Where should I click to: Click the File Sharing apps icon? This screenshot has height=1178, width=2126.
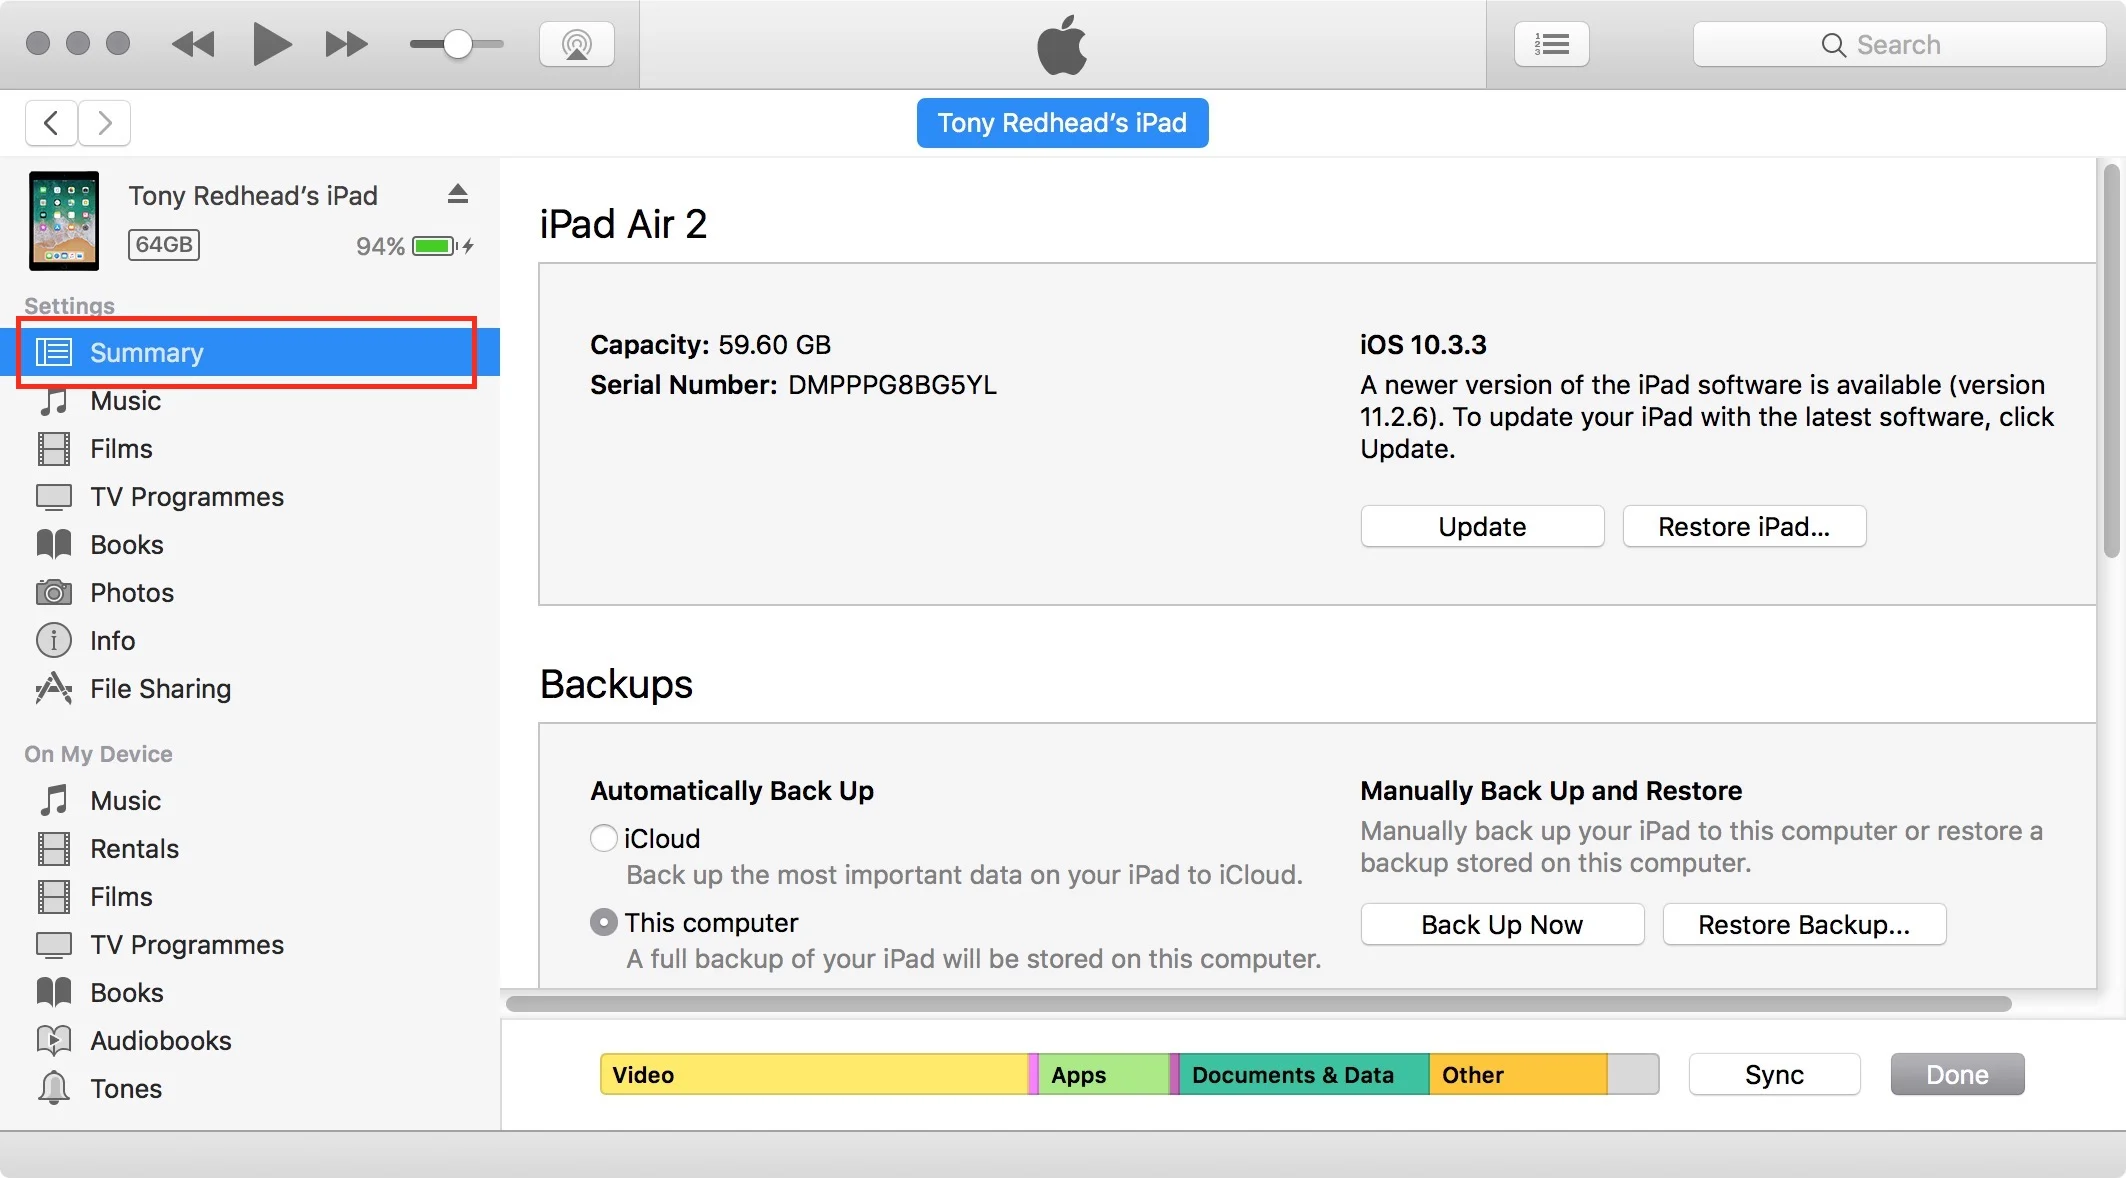pos(54,689)
